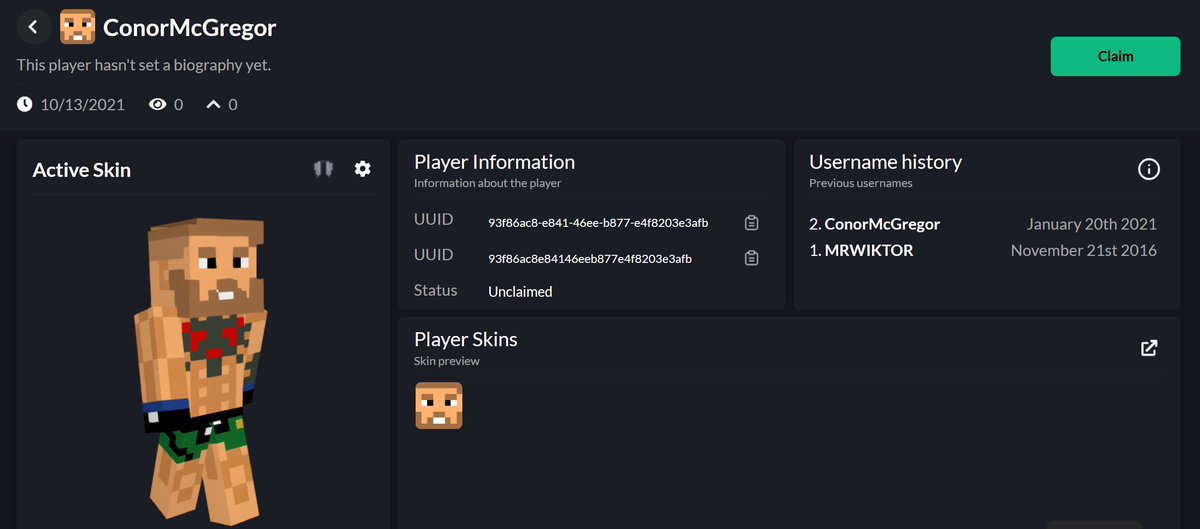Click the 10/13/2021 date text
Image resolution: width=1200 pixels, height=529 pixels.
click(x=83, y=104)
